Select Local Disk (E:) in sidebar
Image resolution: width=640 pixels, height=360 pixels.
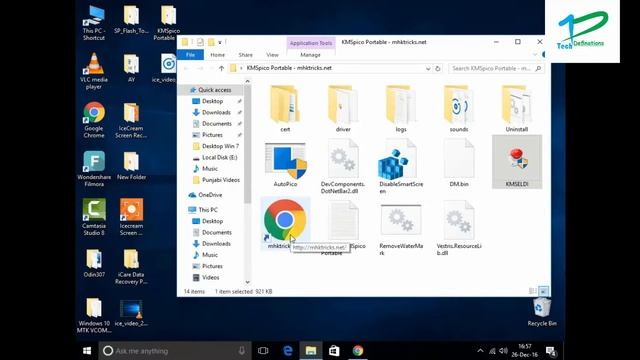point(219,158)
